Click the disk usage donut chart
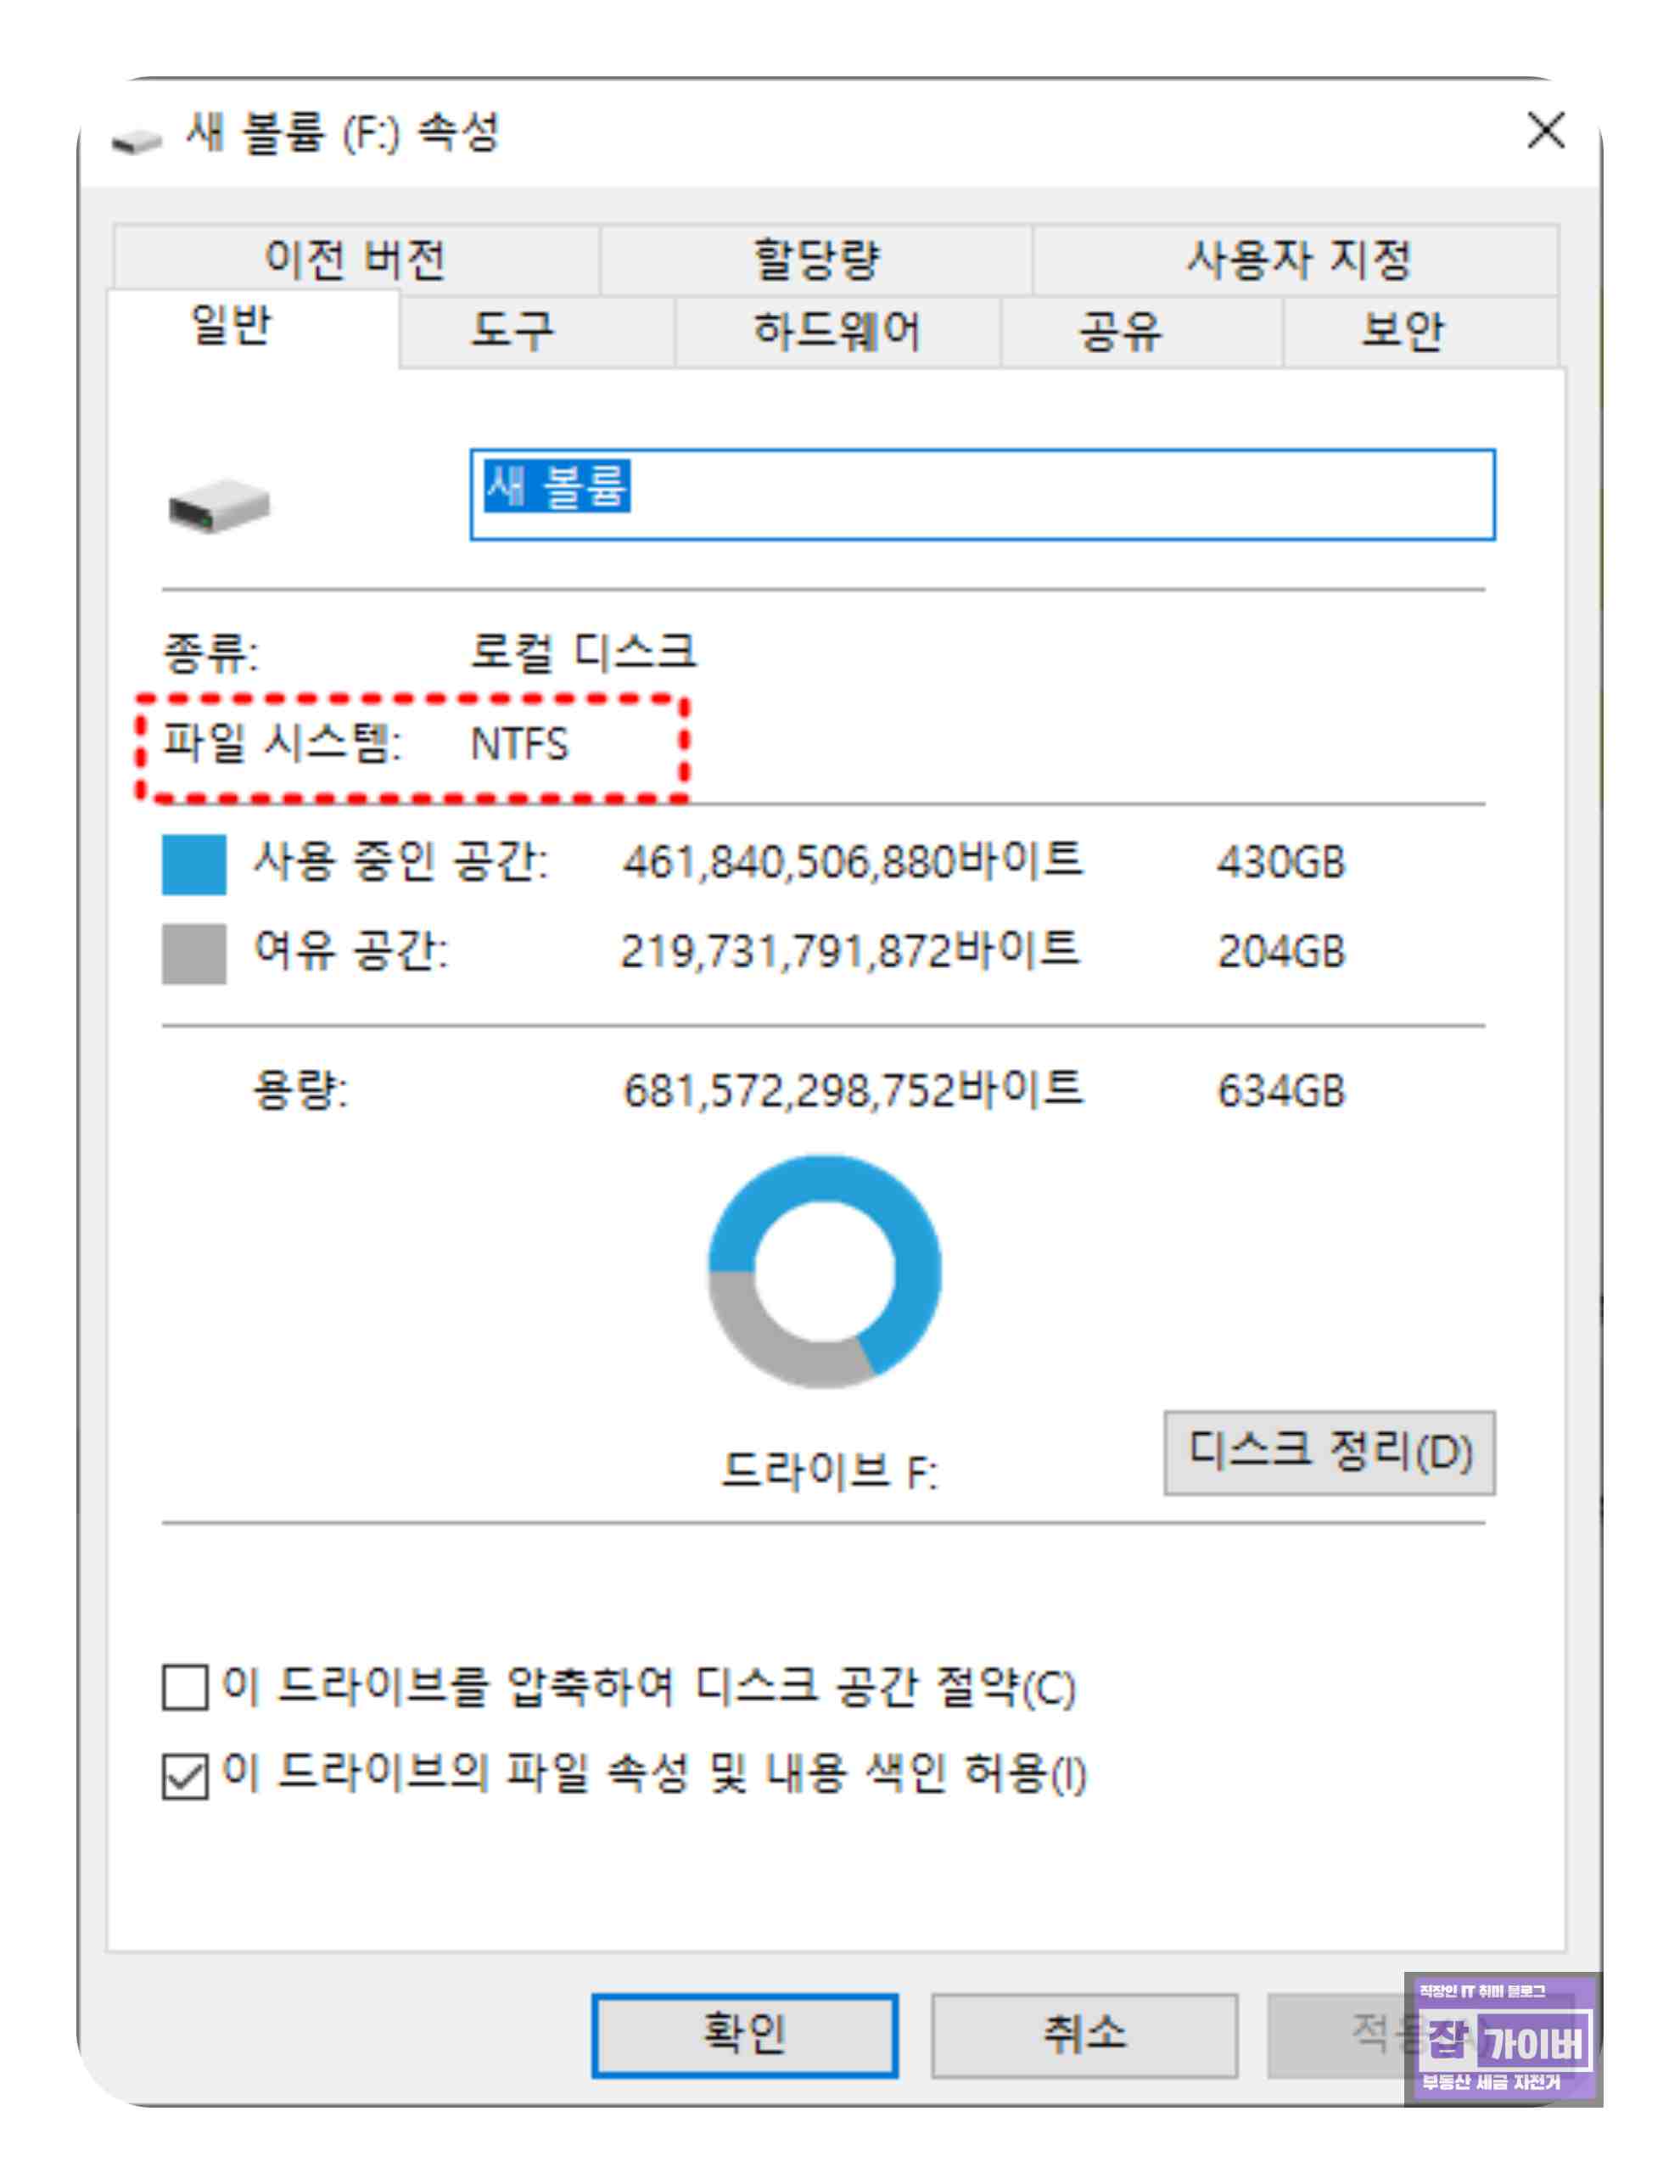The width and height of the screenshot is (1680, 2184). pos(824,1271)
